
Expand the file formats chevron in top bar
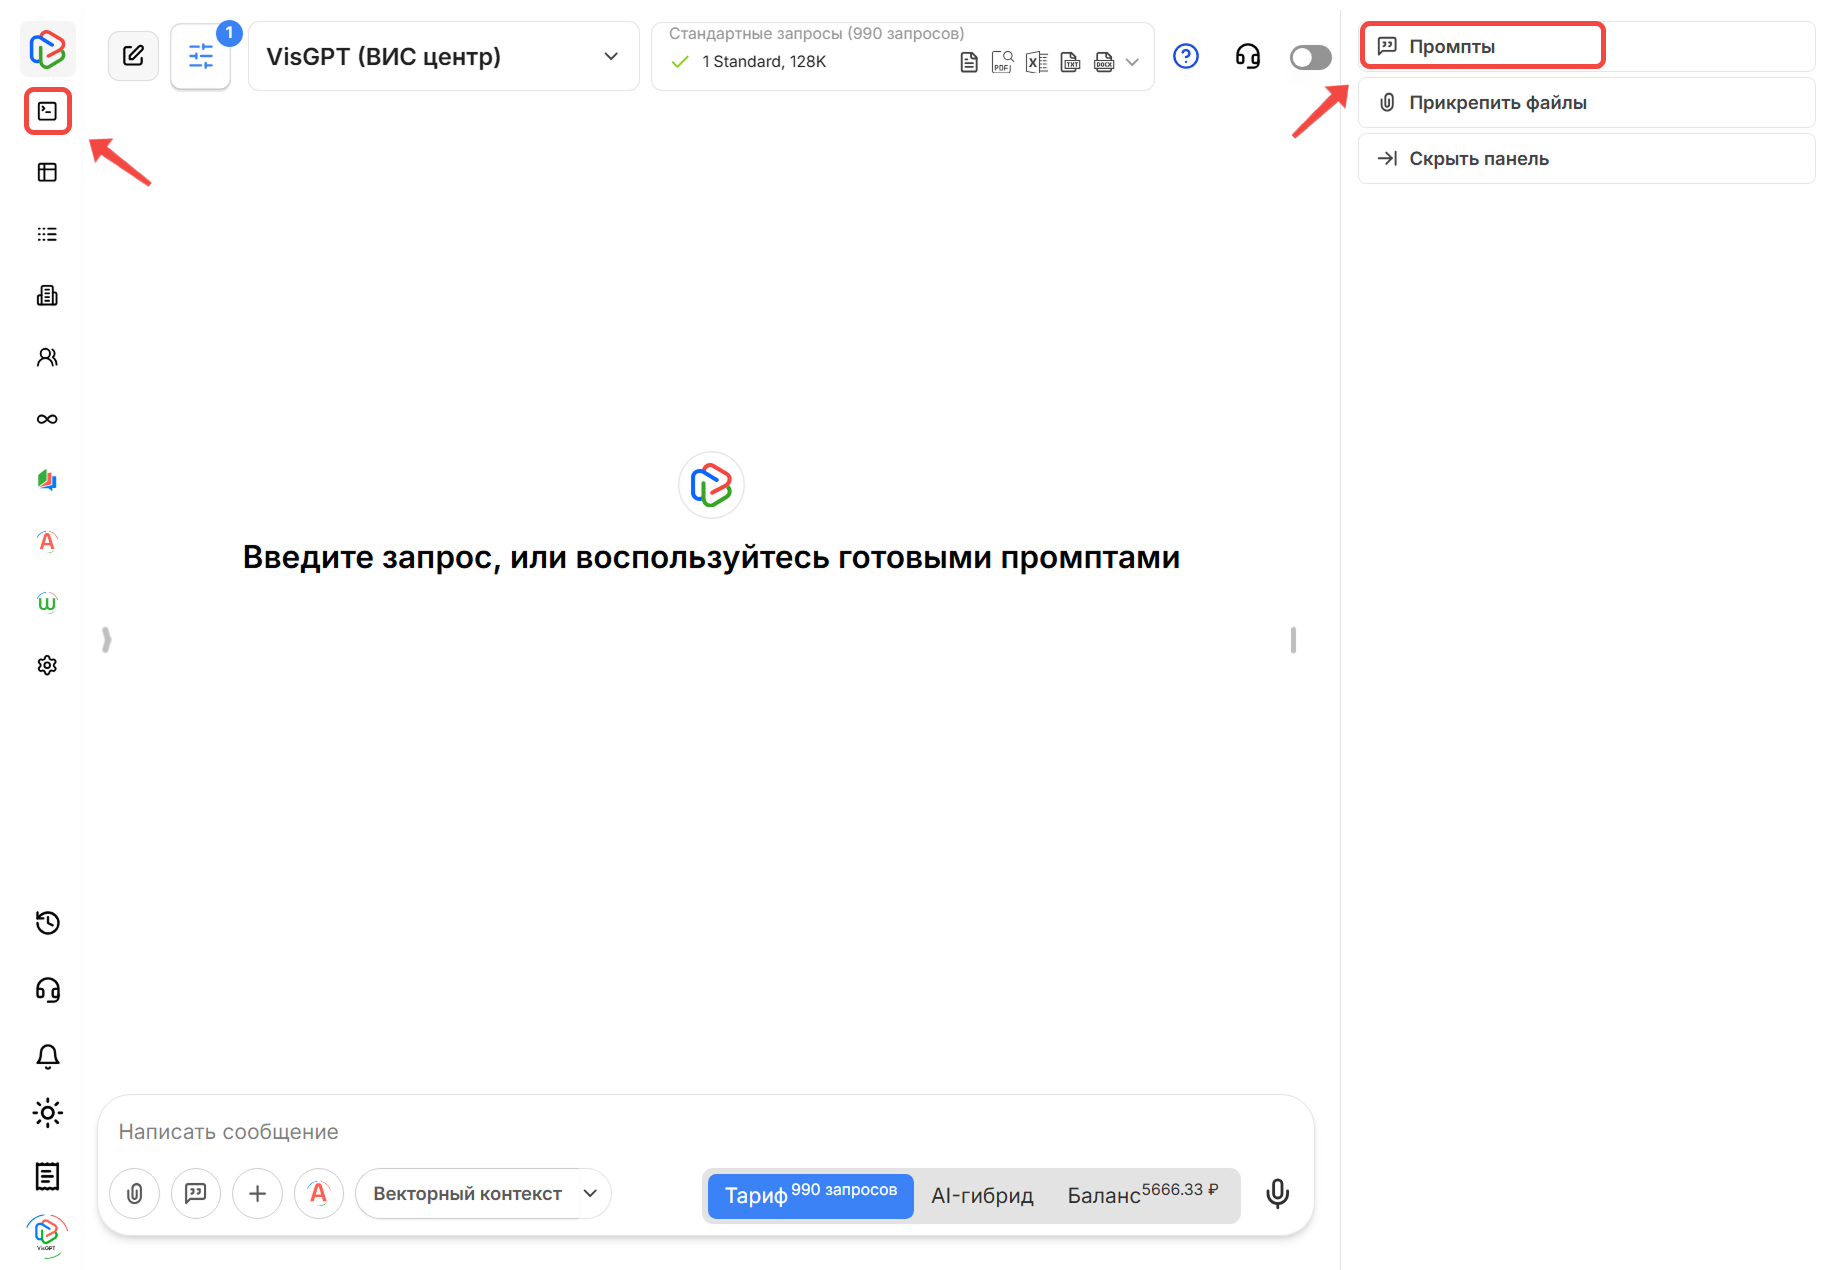point(1132,61)
